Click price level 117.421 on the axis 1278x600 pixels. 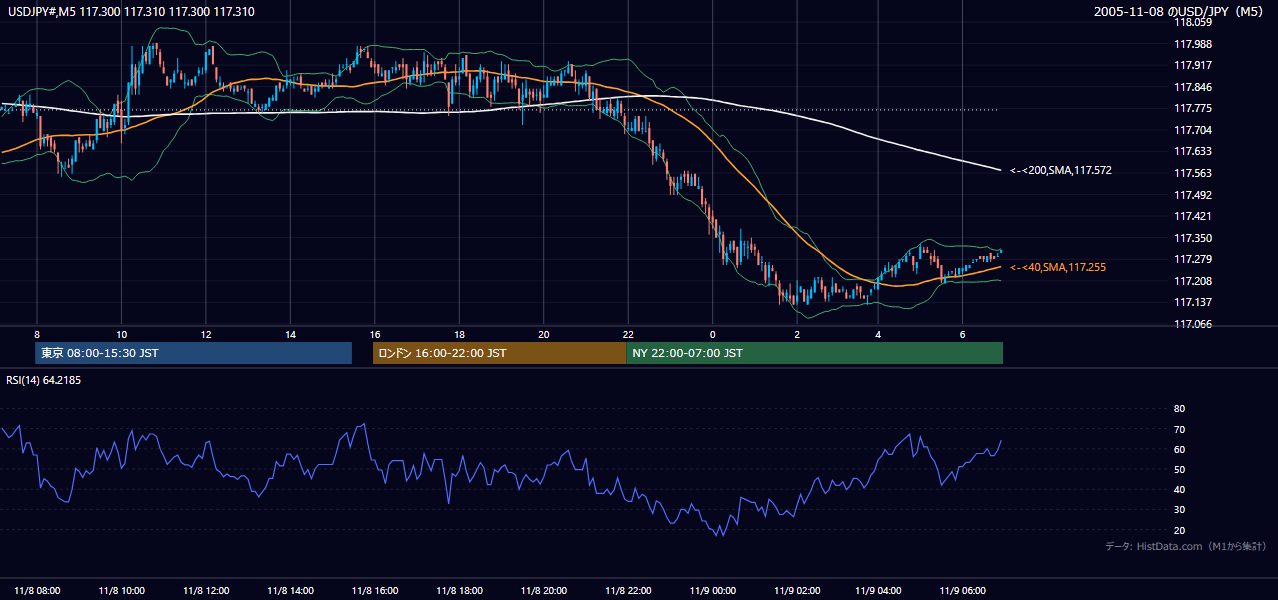point(1193,216)
